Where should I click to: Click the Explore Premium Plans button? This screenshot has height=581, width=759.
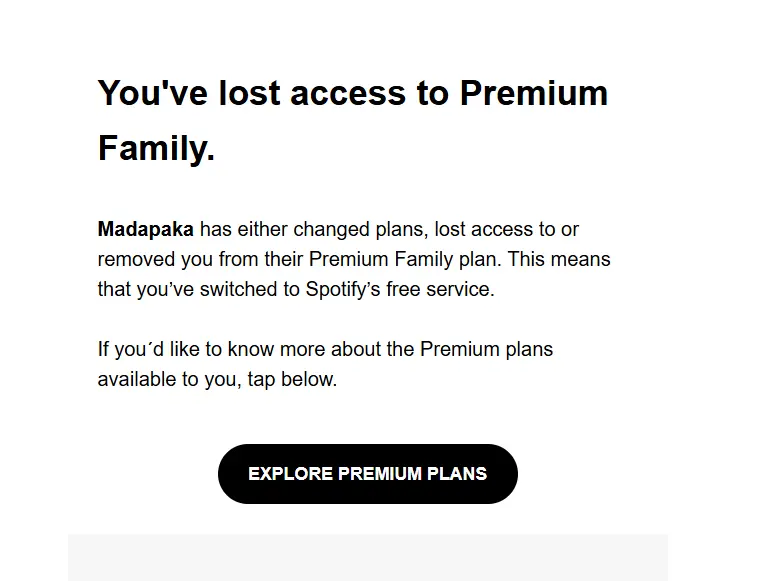click(368, 474)
